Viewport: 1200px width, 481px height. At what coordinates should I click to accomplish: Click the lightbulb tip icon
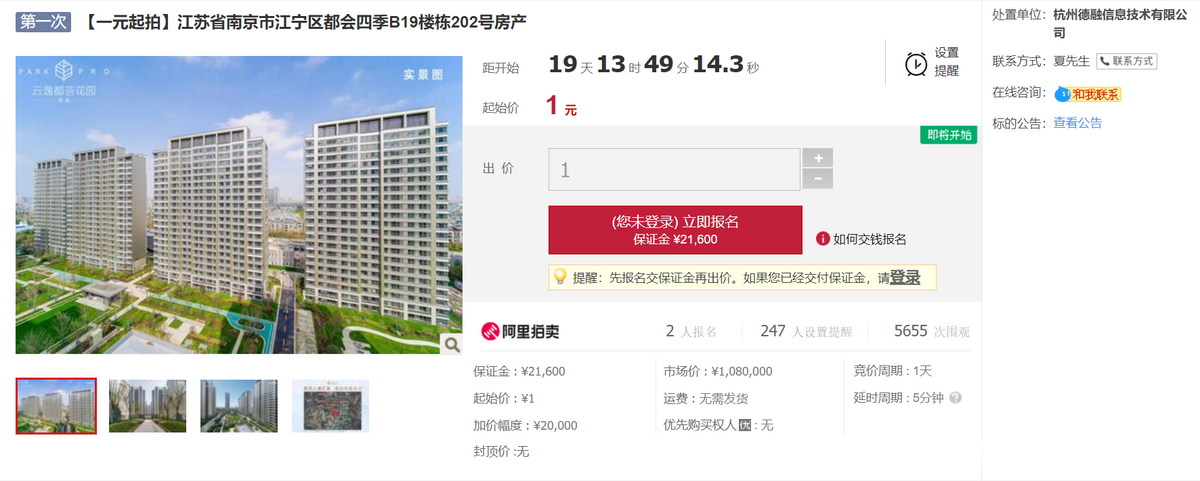click(x=560, y=277)
